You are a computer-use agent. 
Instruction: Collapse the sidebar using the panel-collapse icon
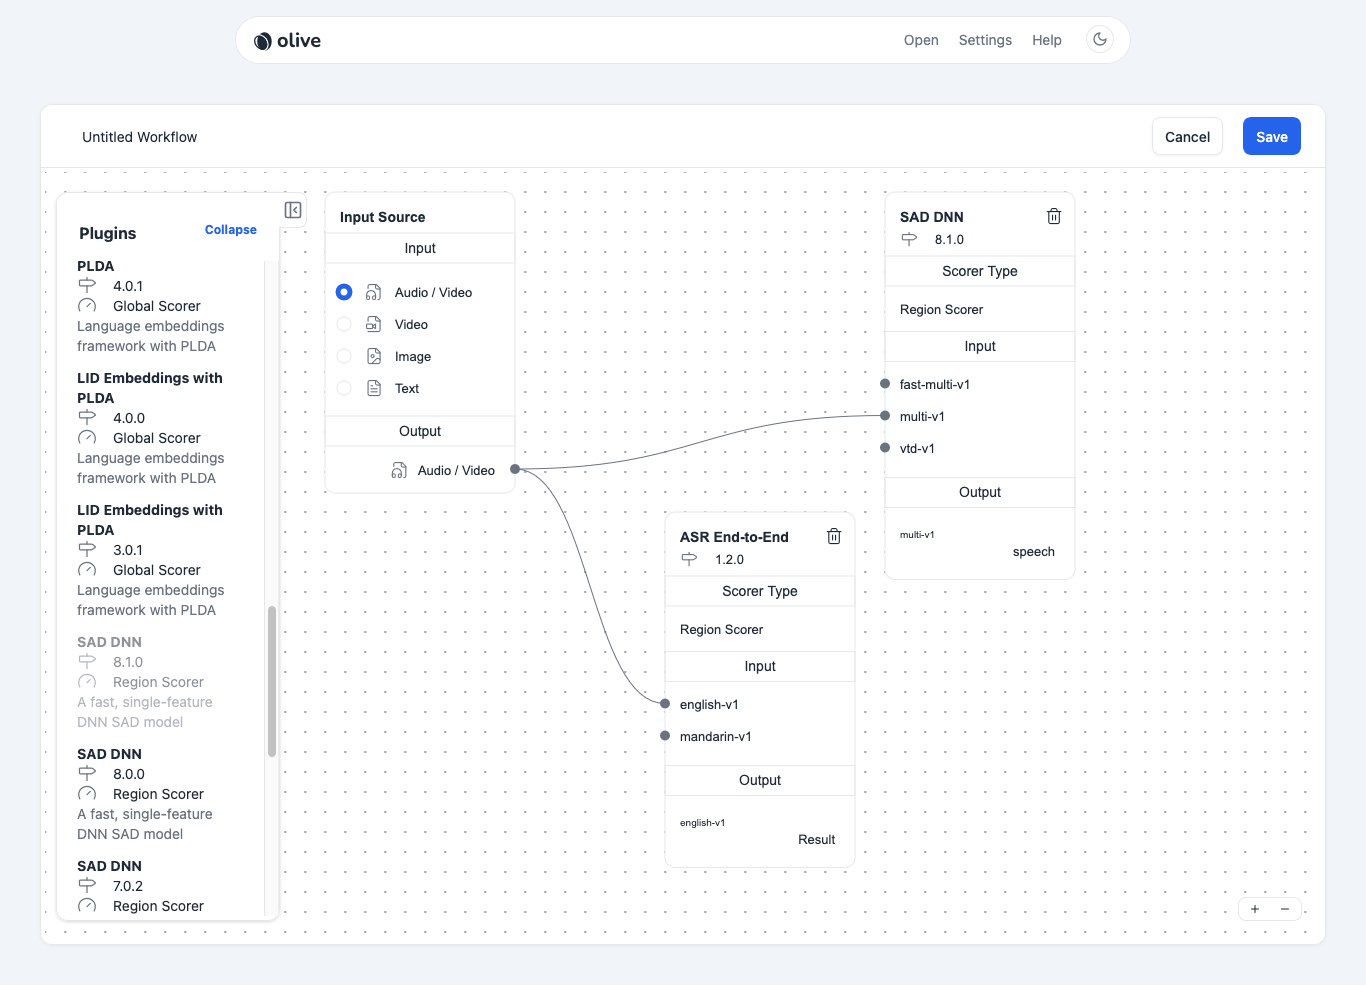click(292, 210)
